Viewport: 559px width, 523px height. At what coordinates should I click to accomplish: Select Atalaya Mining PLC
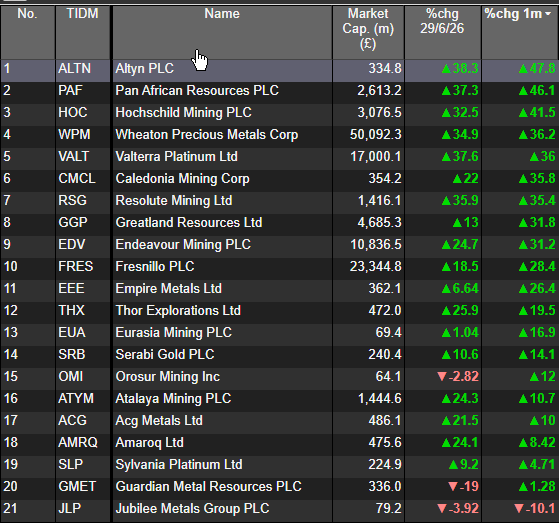[x=173, y=399]
